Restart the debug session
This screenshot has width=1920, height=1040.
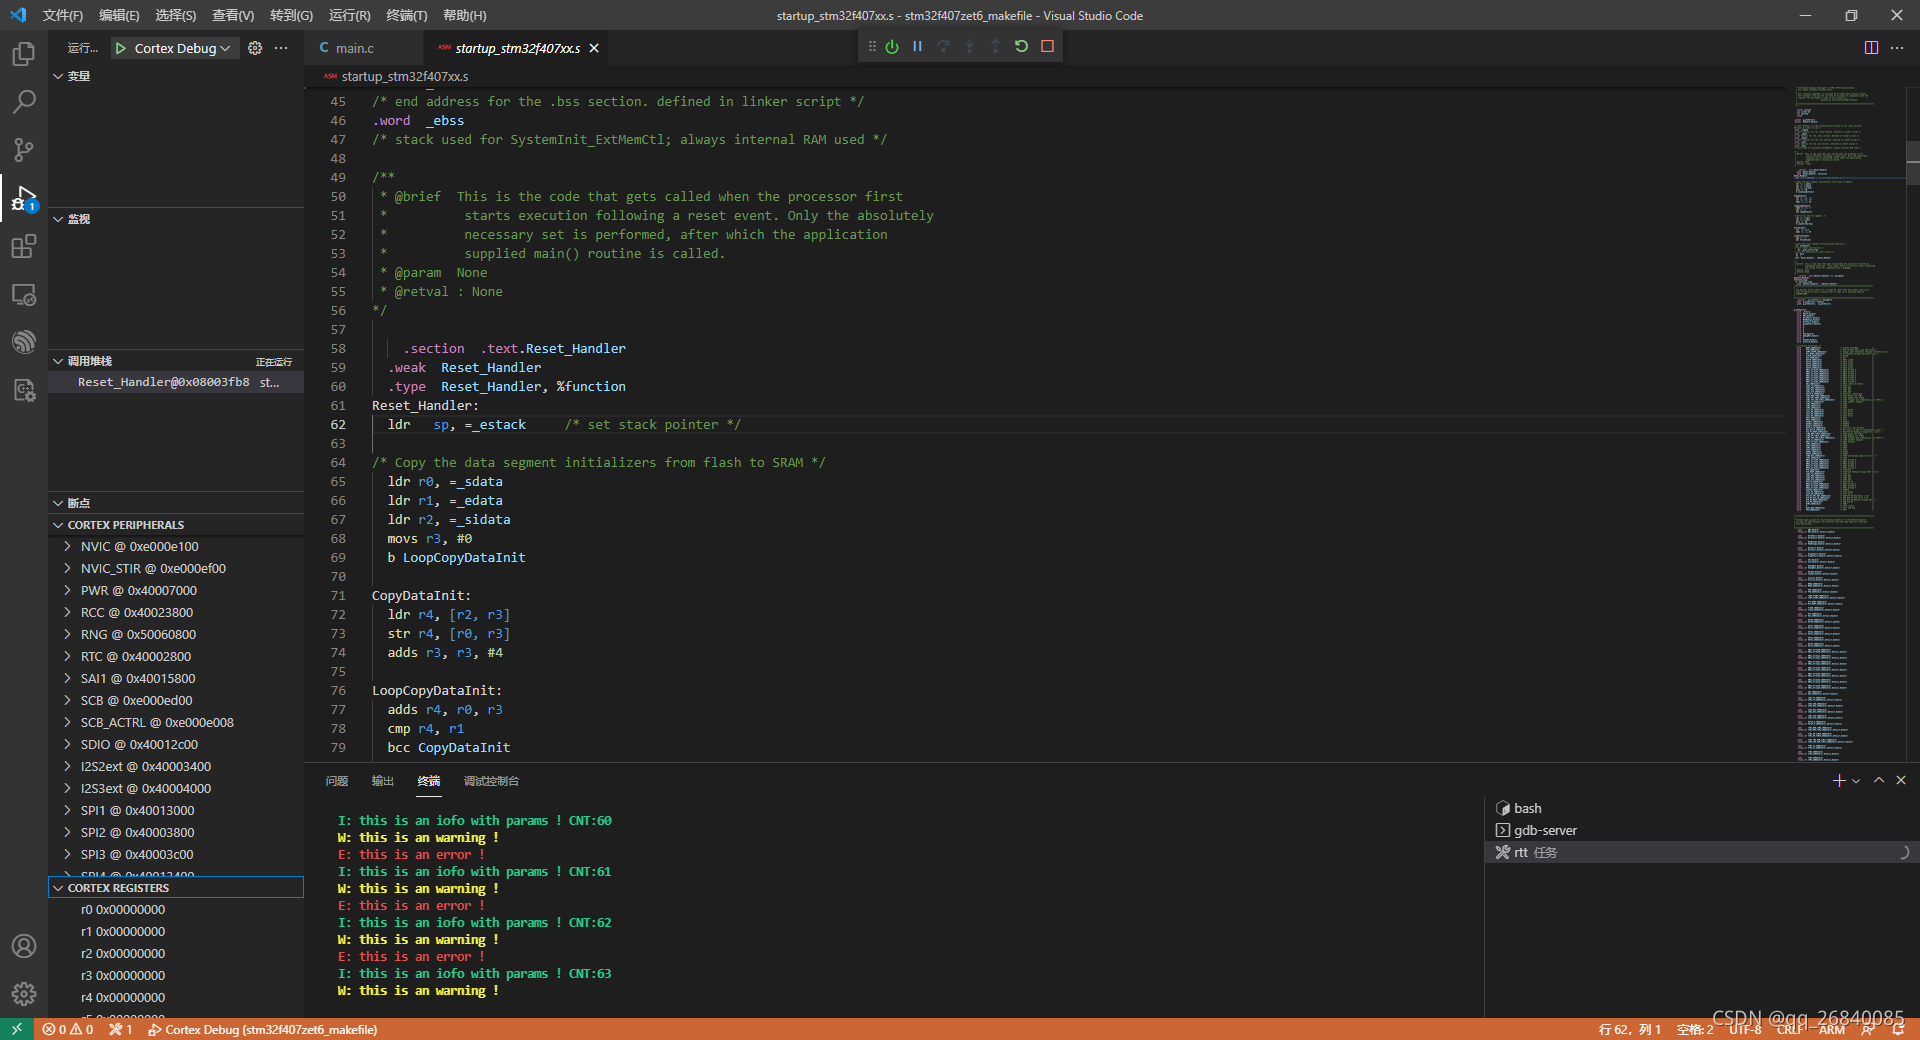pyautogui.click(x=1020, y=46)
